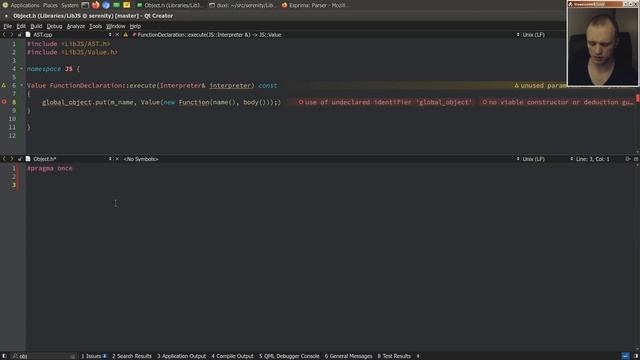Collapse the namespace JS fold marker on line 4
The width and height of the screenshot is (640, 360).
click(22, 69)
